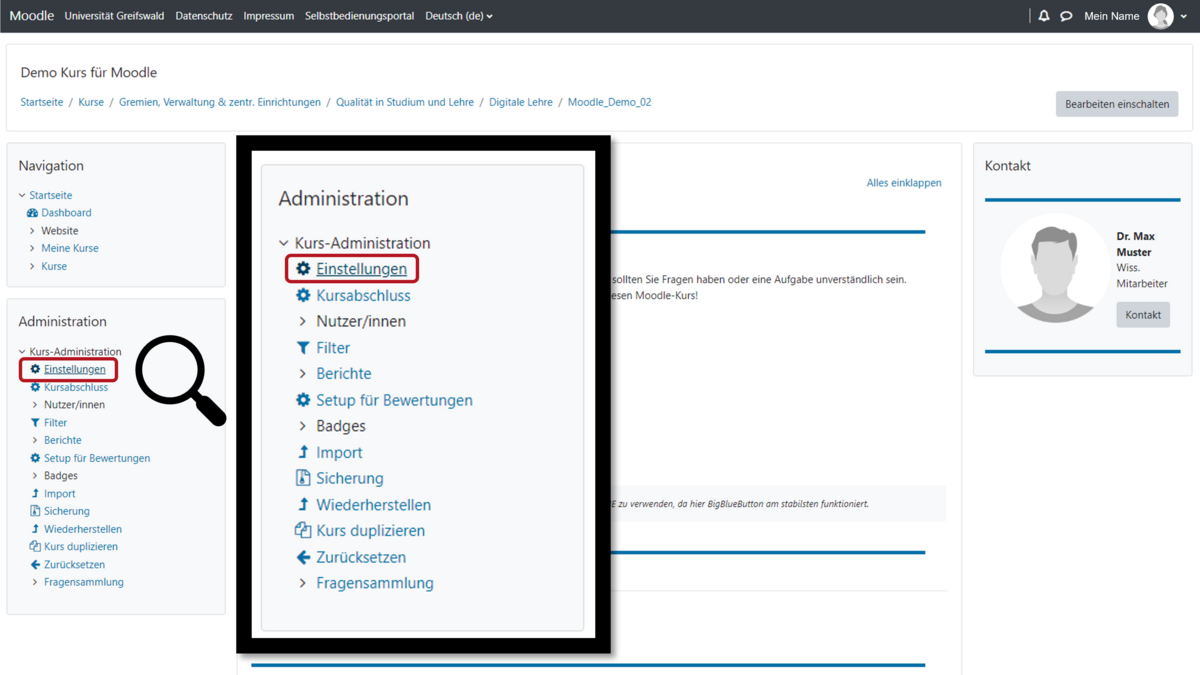1200x675 pixels.
Task: Open the messages chat bubble icon
Action: coord(1064,16)
